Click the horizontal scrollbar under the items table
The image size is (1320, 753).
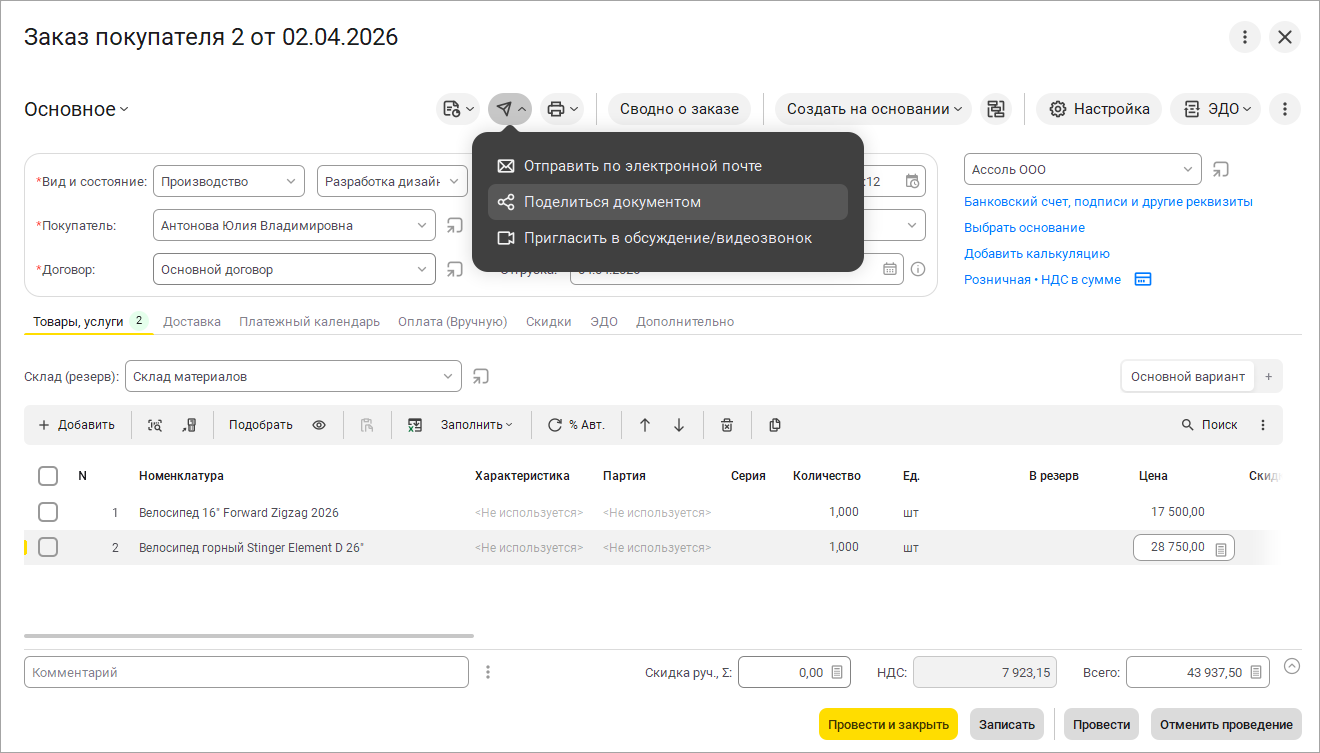pos(249,635)
